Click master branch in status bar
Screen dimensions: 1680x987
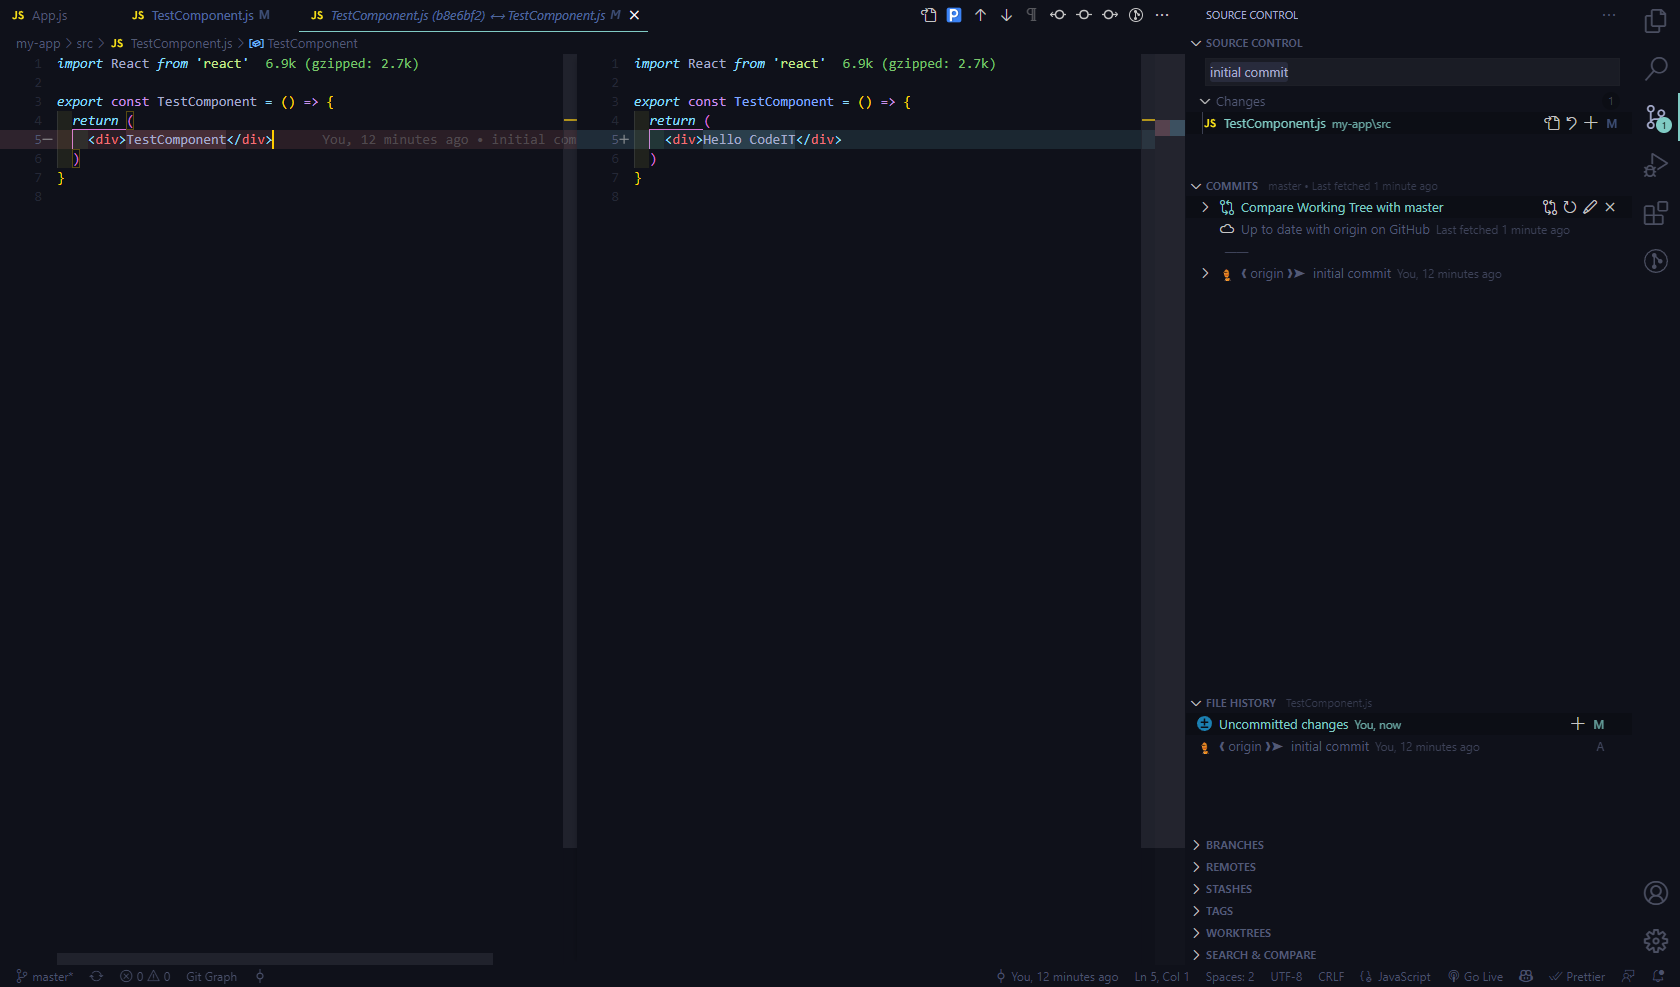(45, 977)
